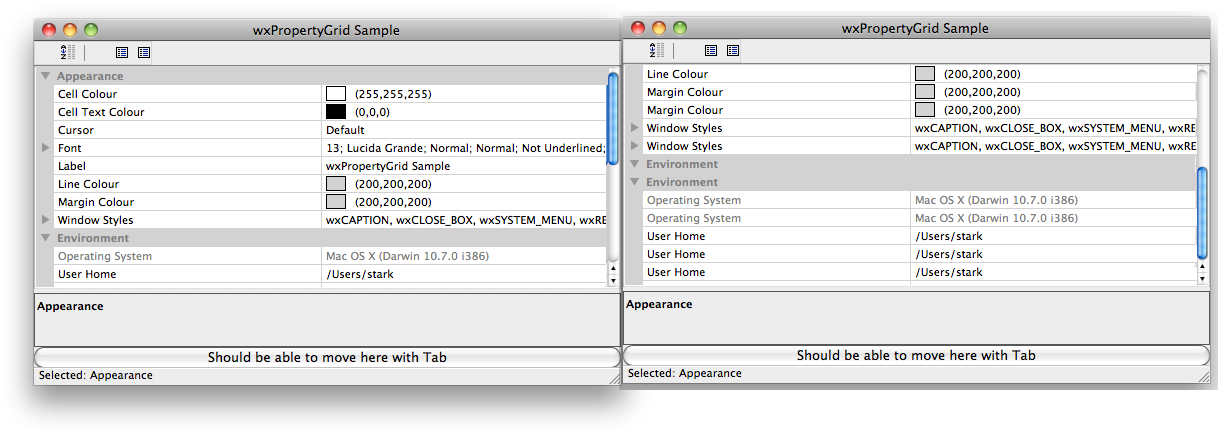This screenshot has width=1218, height=433.
Task: Select the User Home label in left window
Action: point(87,274)
